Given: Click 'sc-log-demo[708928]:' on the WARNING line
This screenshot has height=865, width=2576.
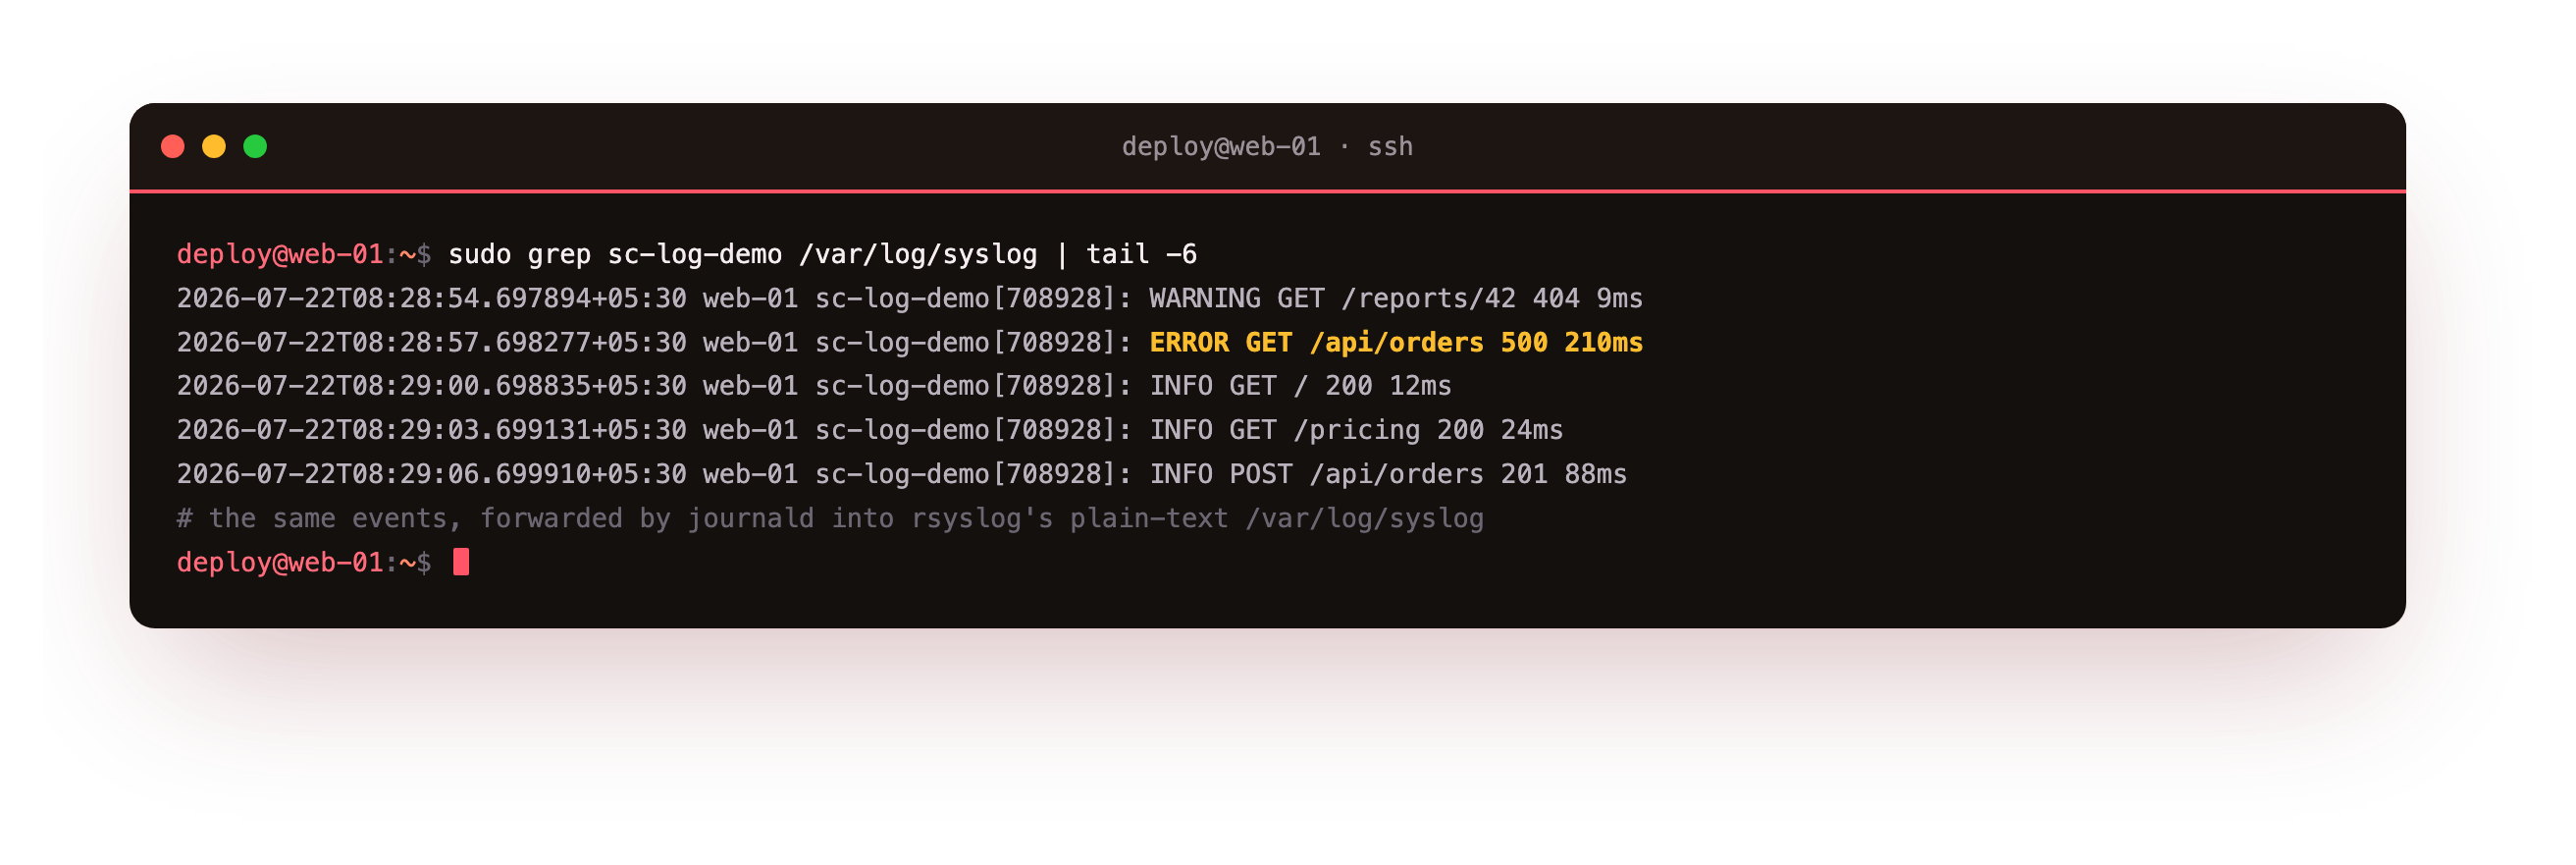Looking at the screenshot, I should [x=974, y=299].
